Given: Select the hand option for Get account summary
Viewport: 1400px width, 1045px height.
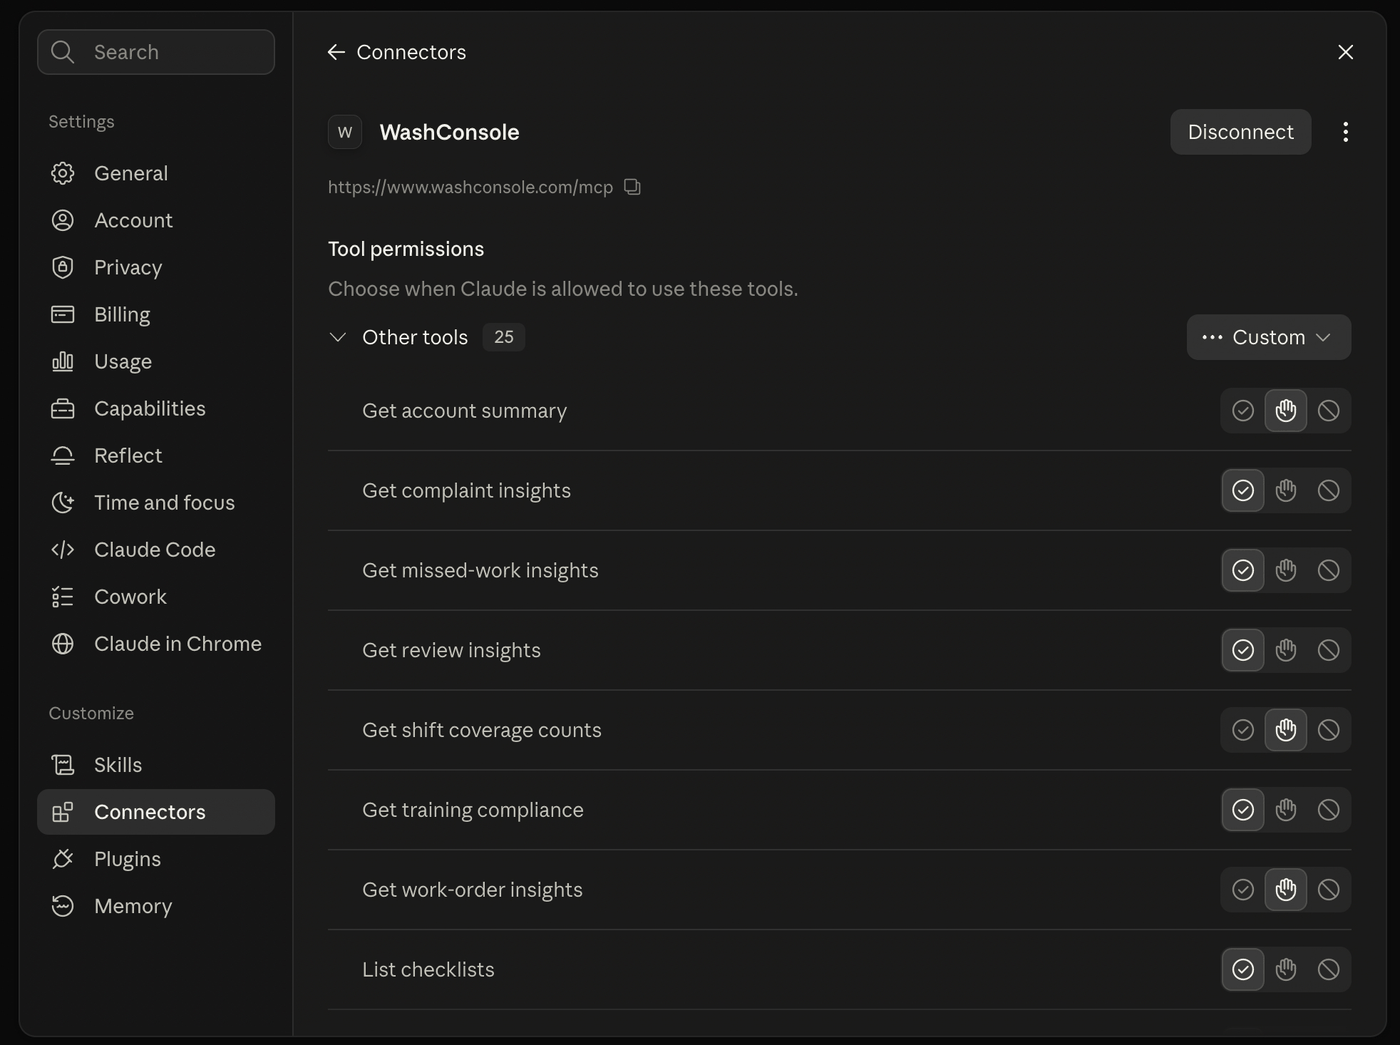Looking at the screenshot, I should 1286,411.
